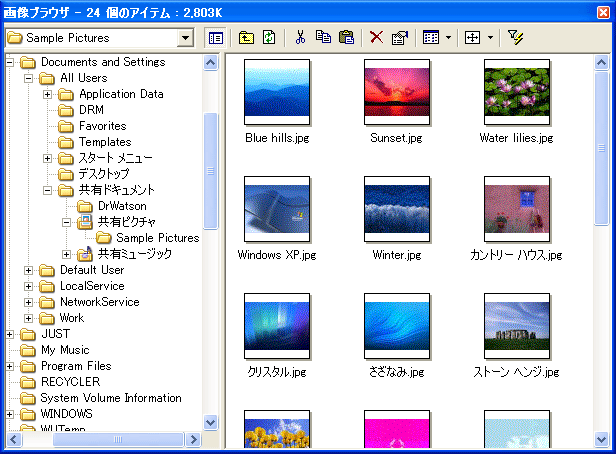
Task: Expand the NetworkService node
Action: tap(28, 302)
